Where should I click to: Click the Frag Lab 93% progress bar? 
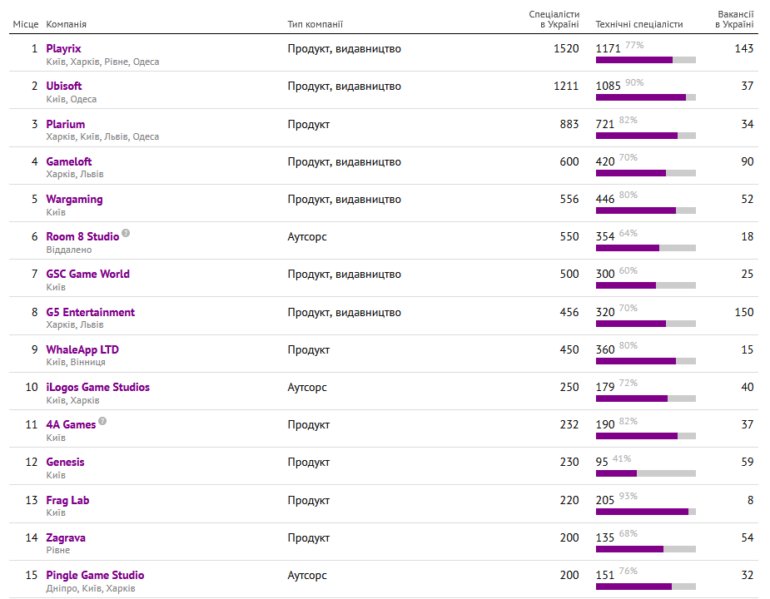(645, 511)
